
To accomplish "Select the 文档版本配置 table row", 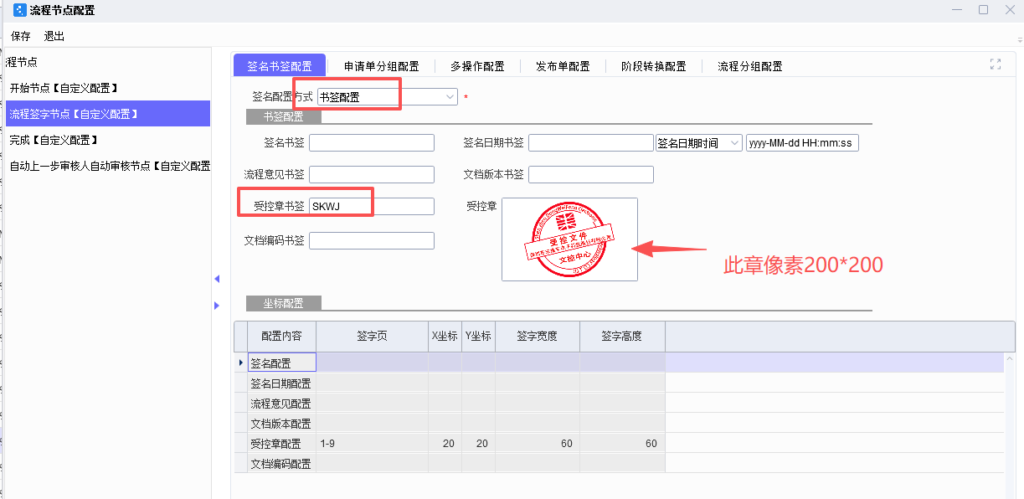I will point(619,423).
